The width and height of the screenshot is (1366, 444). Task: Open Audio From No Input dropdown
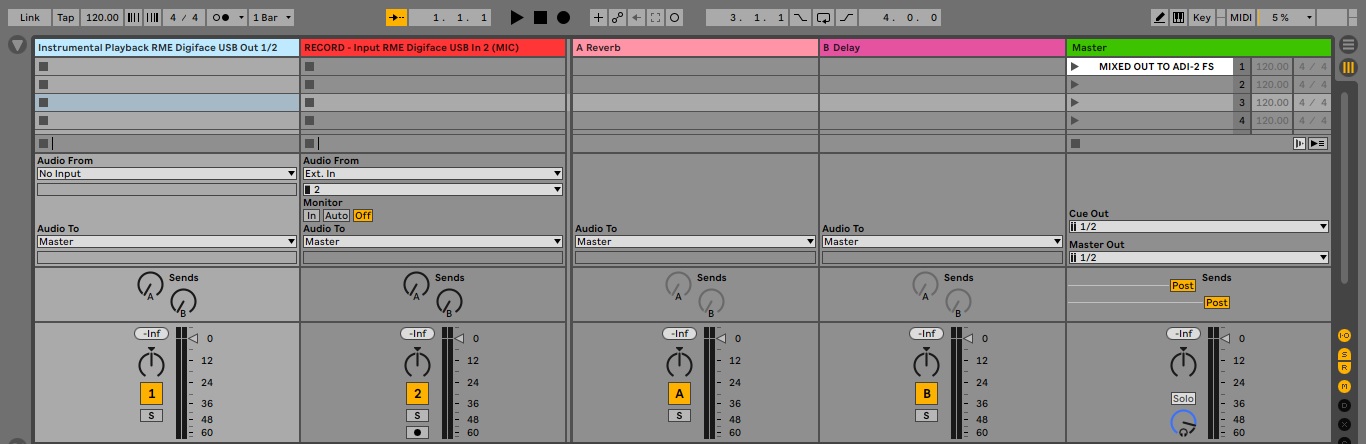[167, 174]
